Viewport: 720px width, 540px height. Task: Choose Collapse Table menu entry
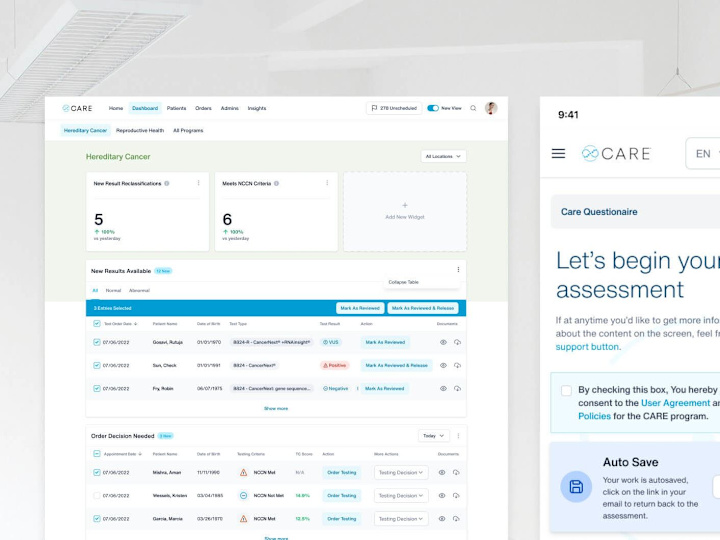[x=404, y=282]
